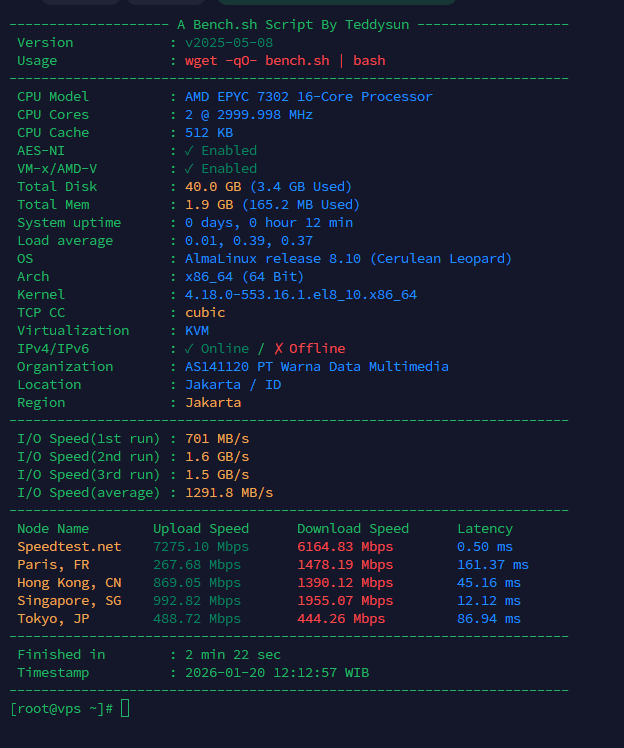624x748 pixels.
Task: Click the IPv4 Online checkmark
Action: [189, 349]
